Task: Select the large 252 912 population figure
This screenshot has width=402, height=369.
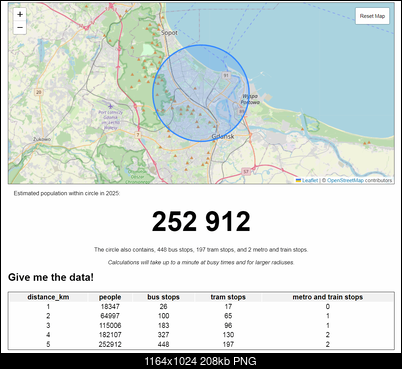Action: (x=201, y=221)
